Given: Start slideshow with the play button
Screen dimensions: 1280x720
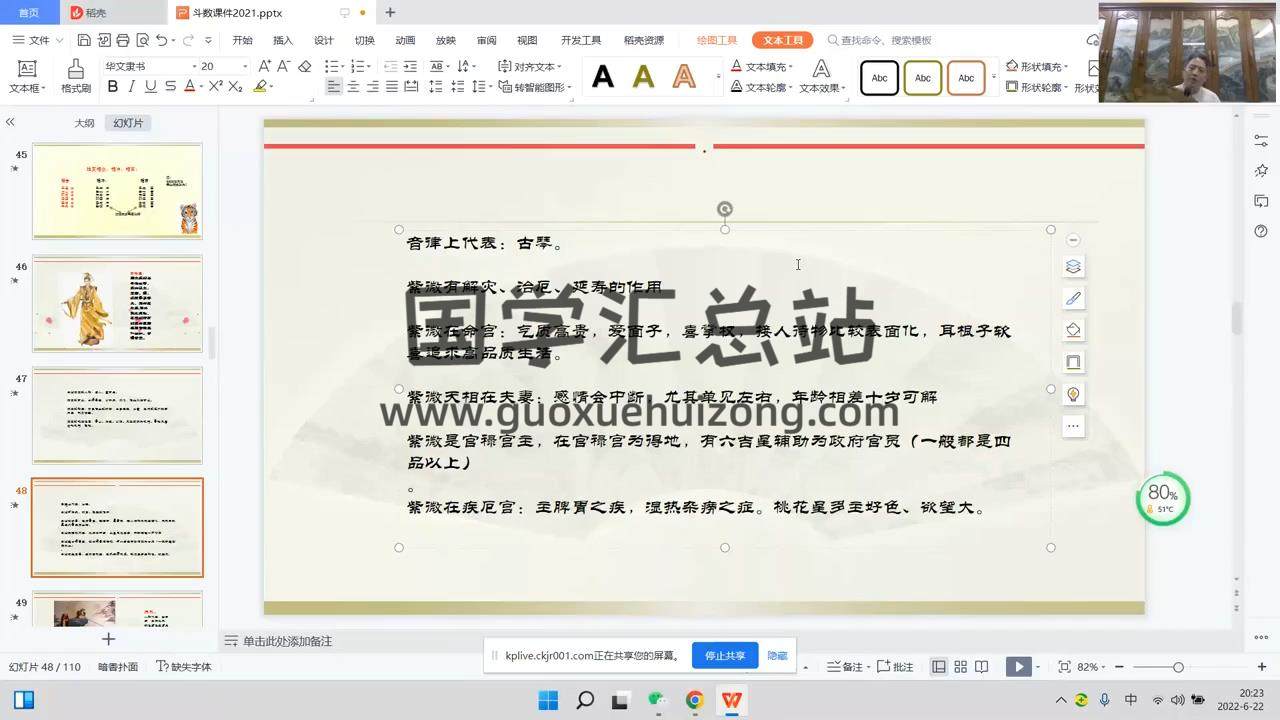Looking at the screenshot, I should point(1018,667).
